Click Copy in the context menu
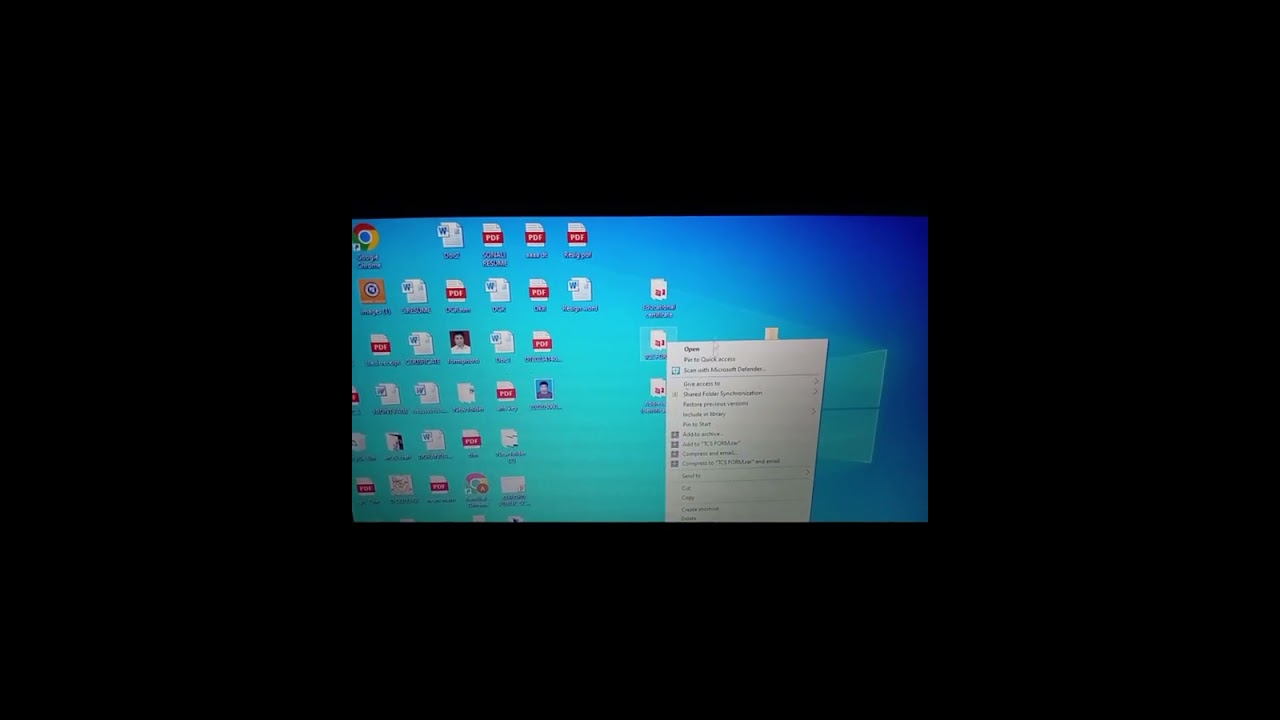 point(687,497)
